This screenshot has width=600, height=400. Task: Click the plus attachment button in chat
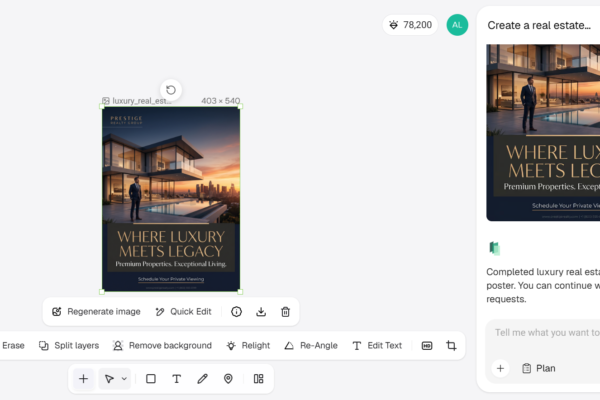point(500,368)
